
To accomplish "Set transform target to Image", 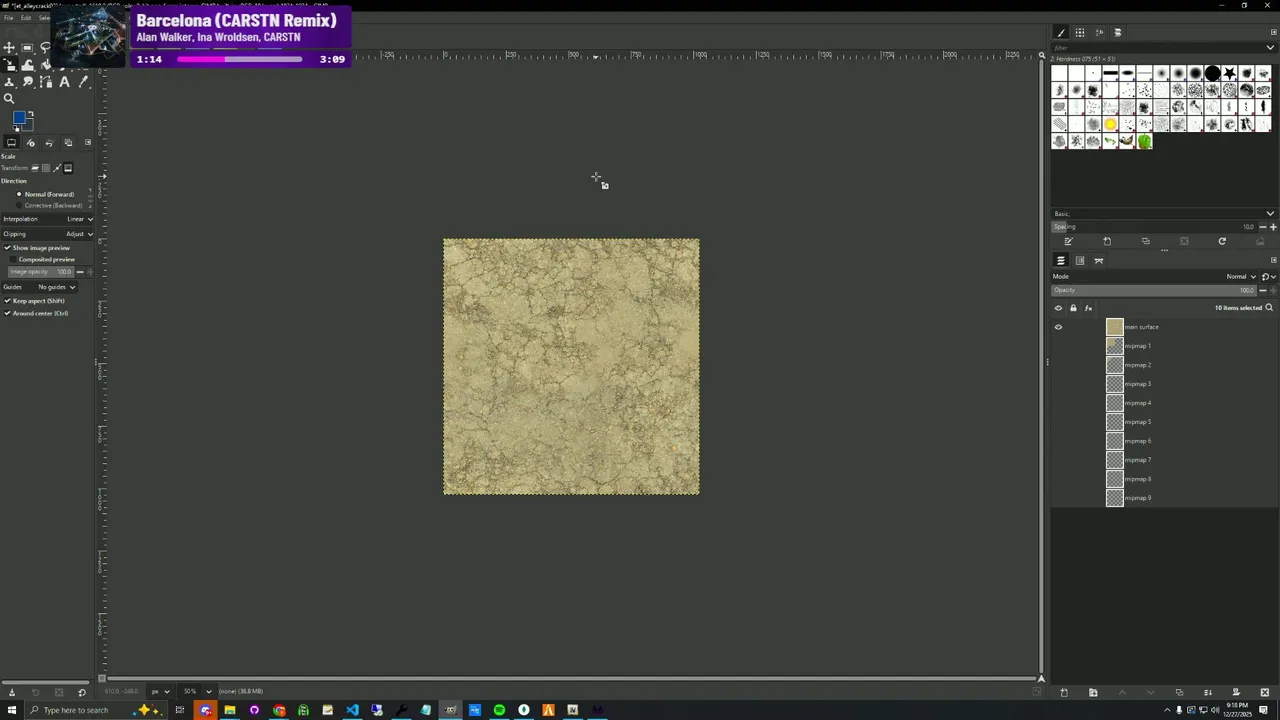I will click(68, 168).
